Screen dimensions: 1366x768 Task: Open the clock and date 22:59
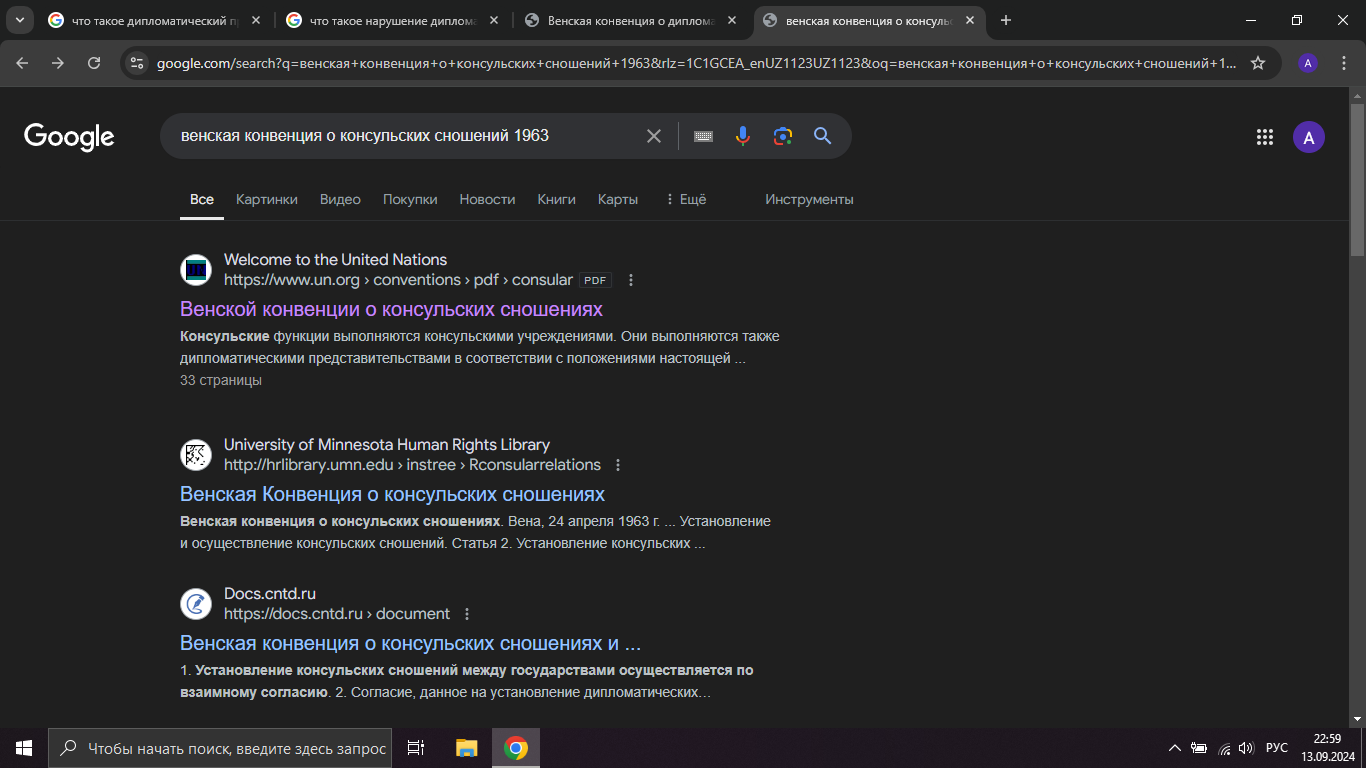[x=1328, y=748]
